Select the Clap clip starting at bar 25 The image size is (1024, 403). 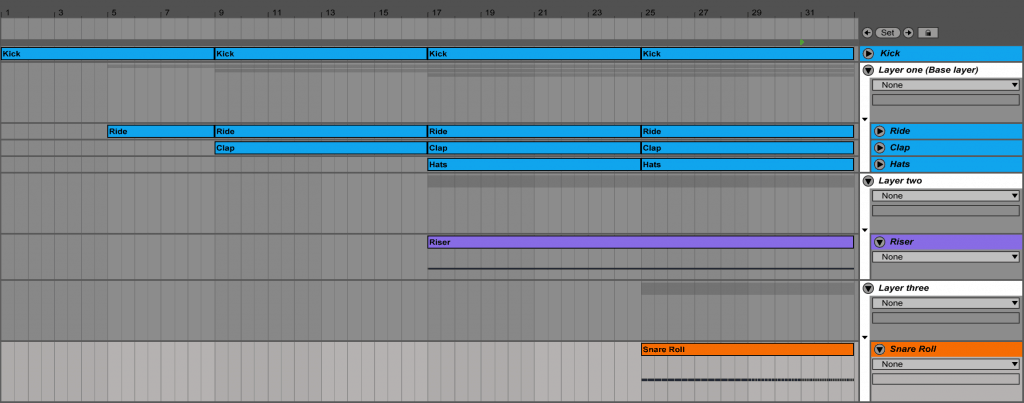(x=748, y=148)
